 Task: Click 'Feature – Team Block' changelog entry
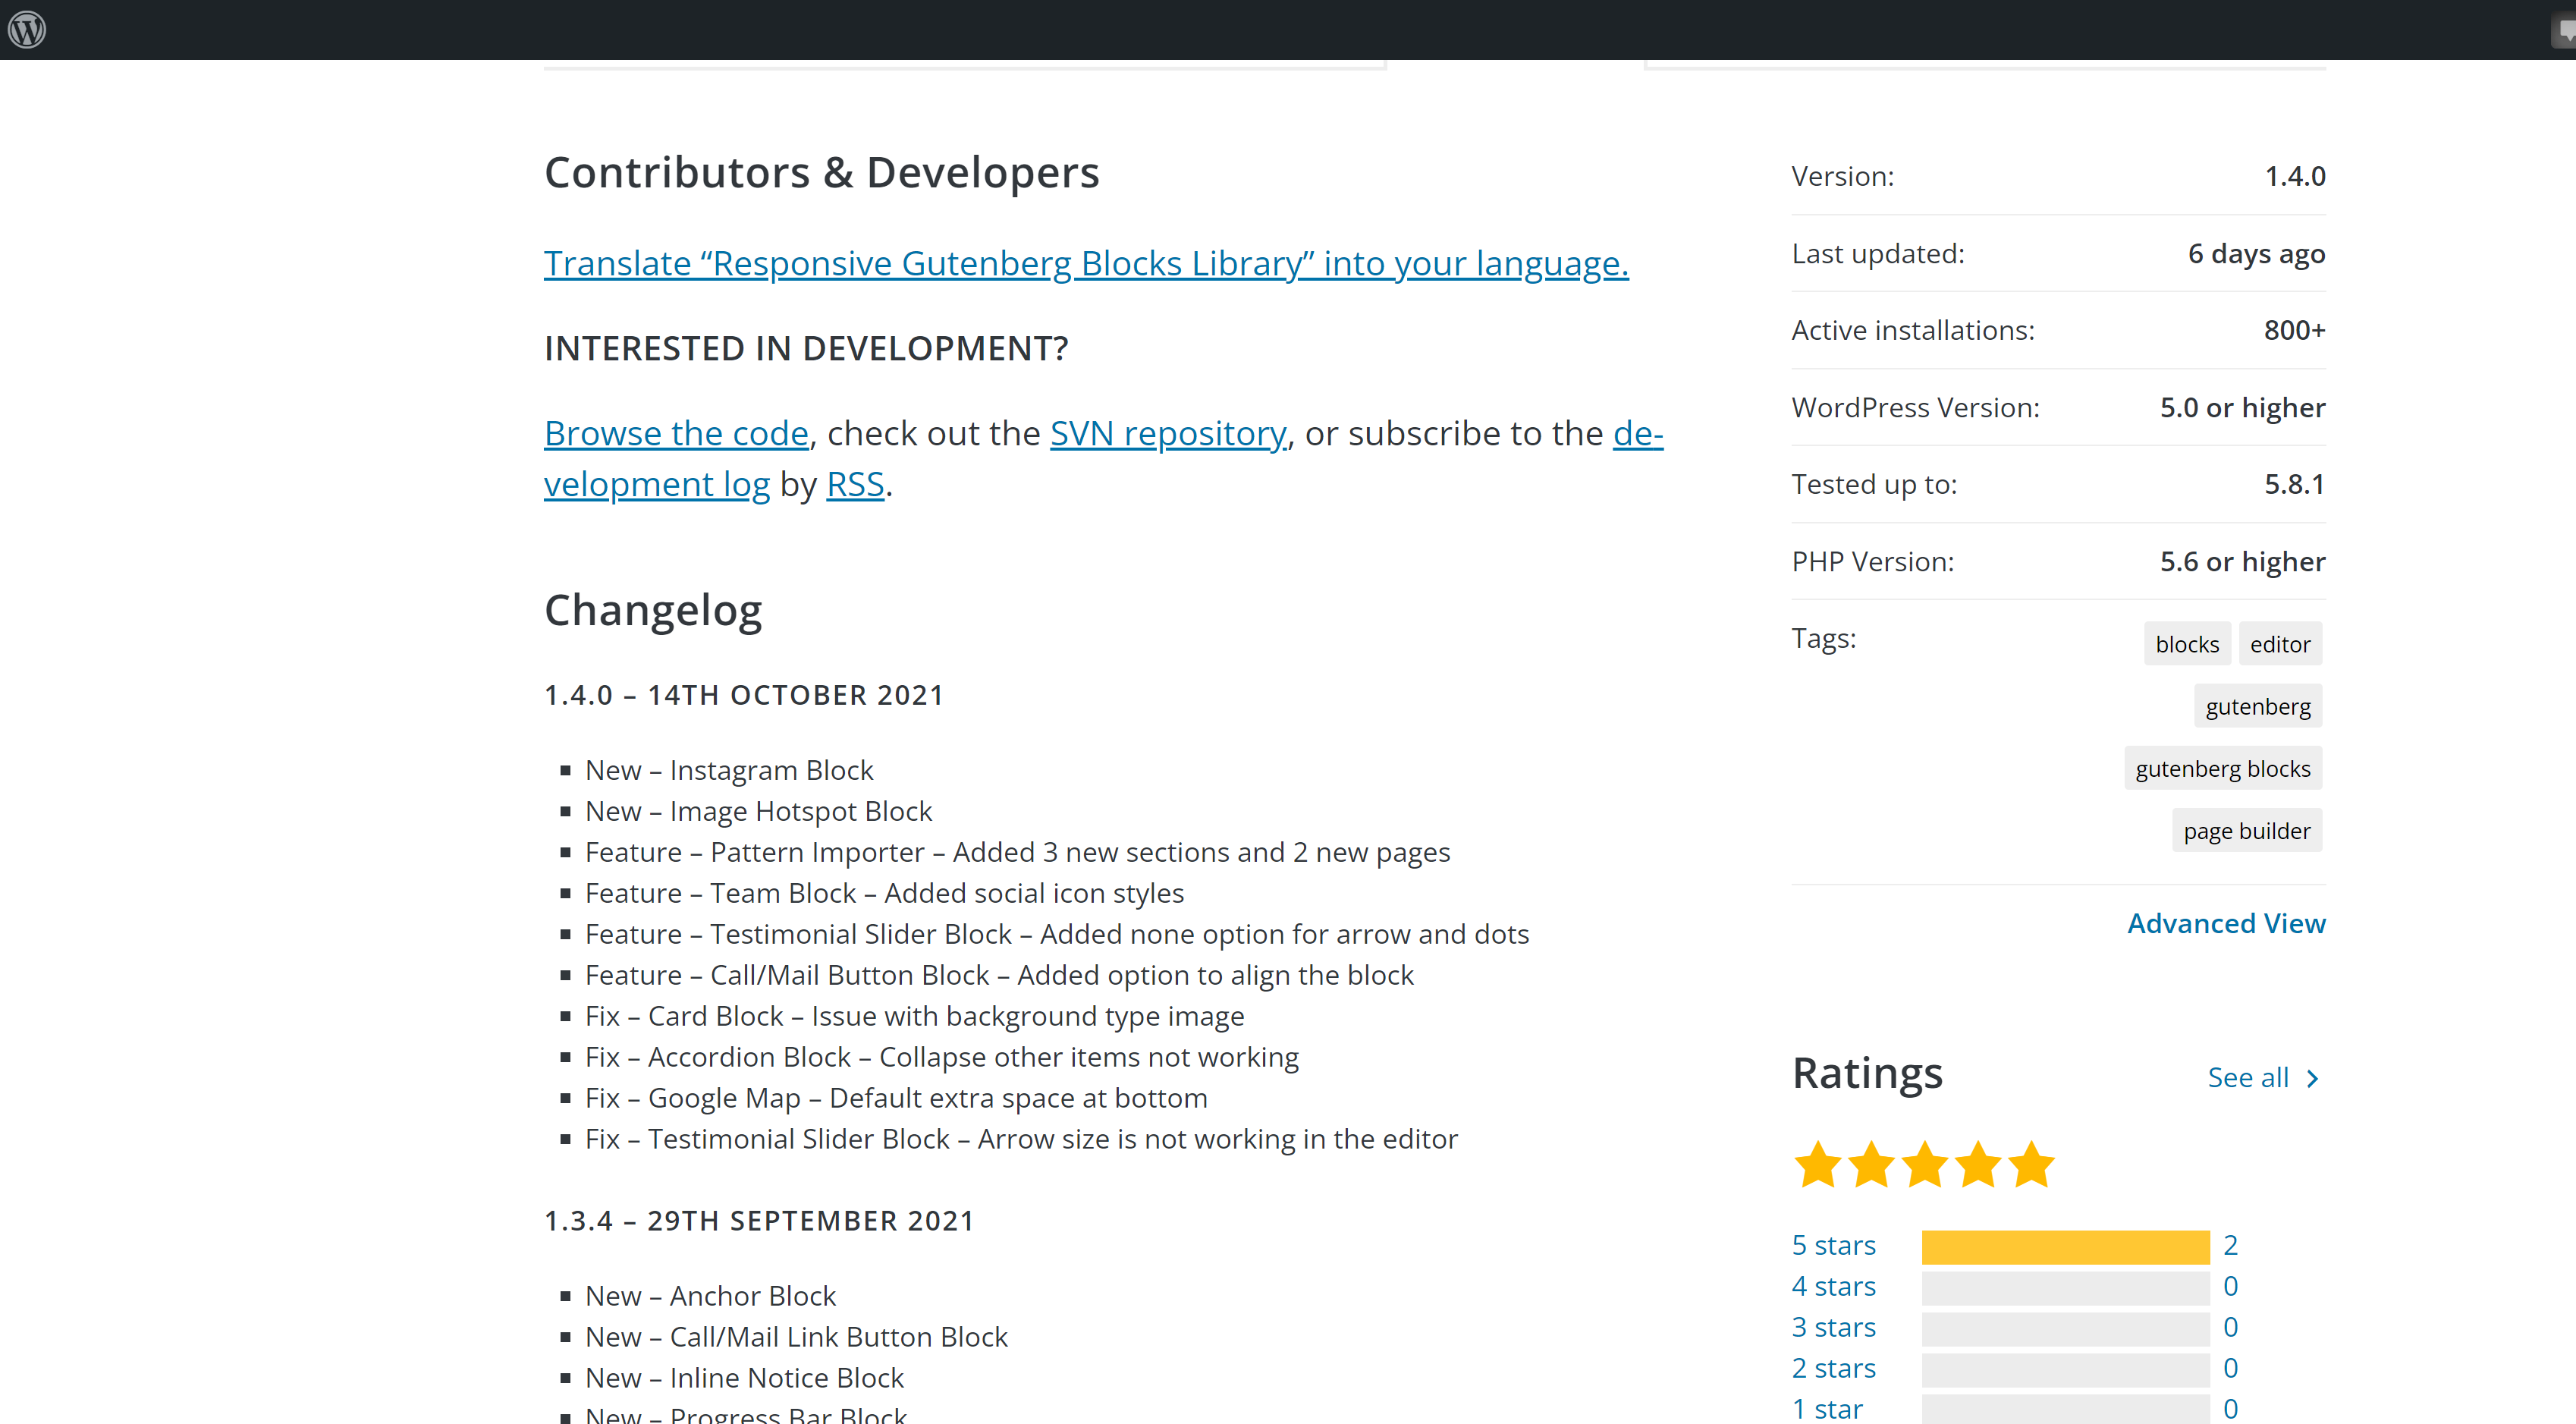coord(884,893)
